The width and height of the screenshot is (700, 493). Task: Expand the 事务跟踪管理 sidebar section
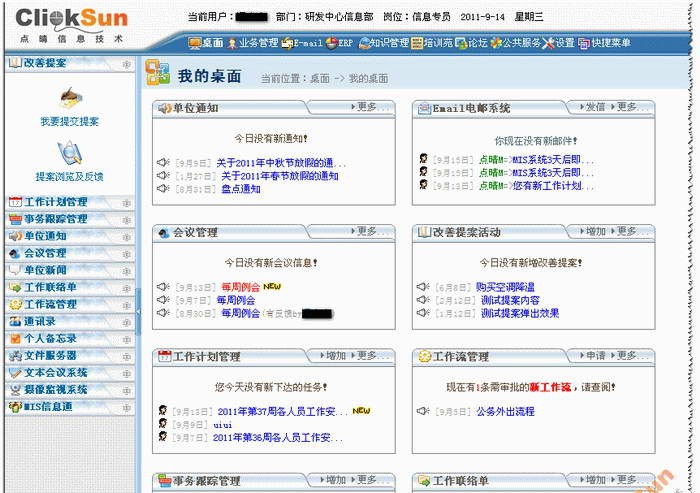127,220
